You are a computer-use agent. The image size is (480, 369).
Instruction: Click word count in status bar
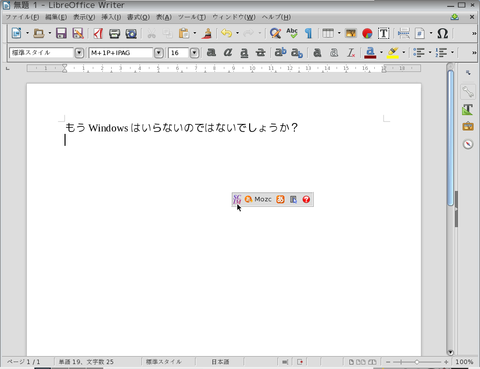click(x=86, y=362)
